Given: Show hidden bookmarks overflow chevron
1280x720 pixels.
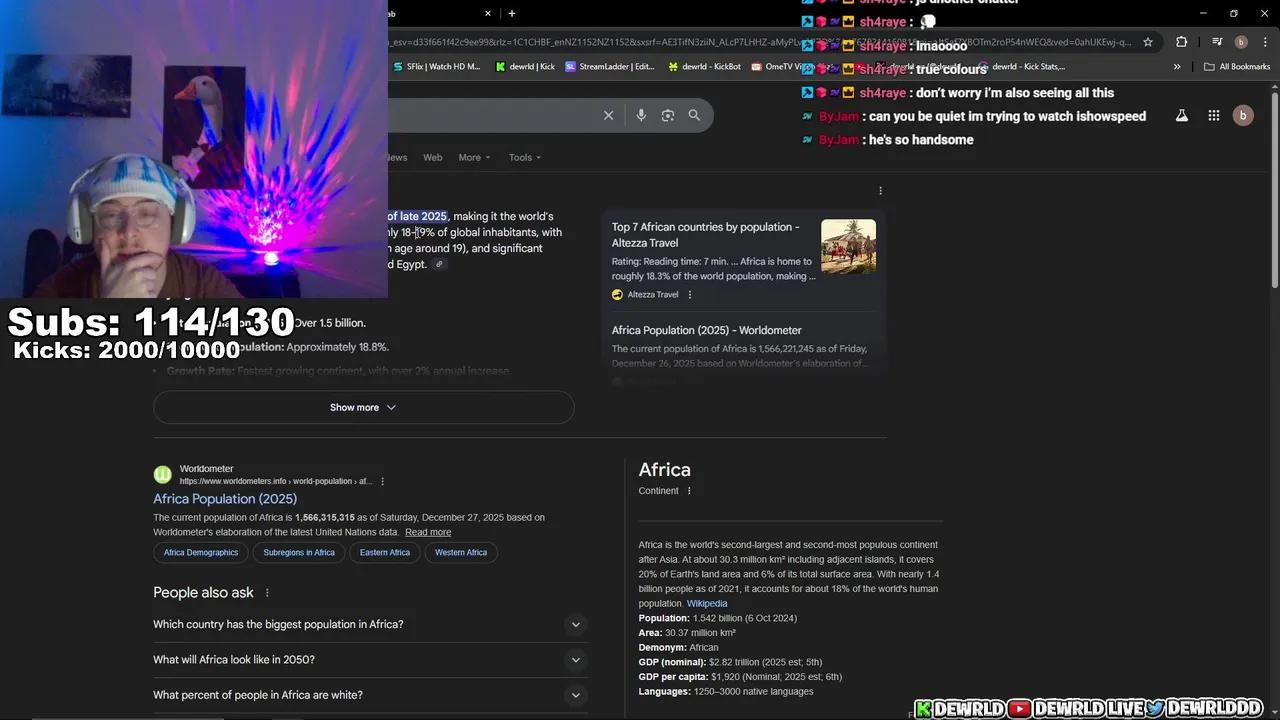Looking at the screenshot, I should (x=1177, y=67).
